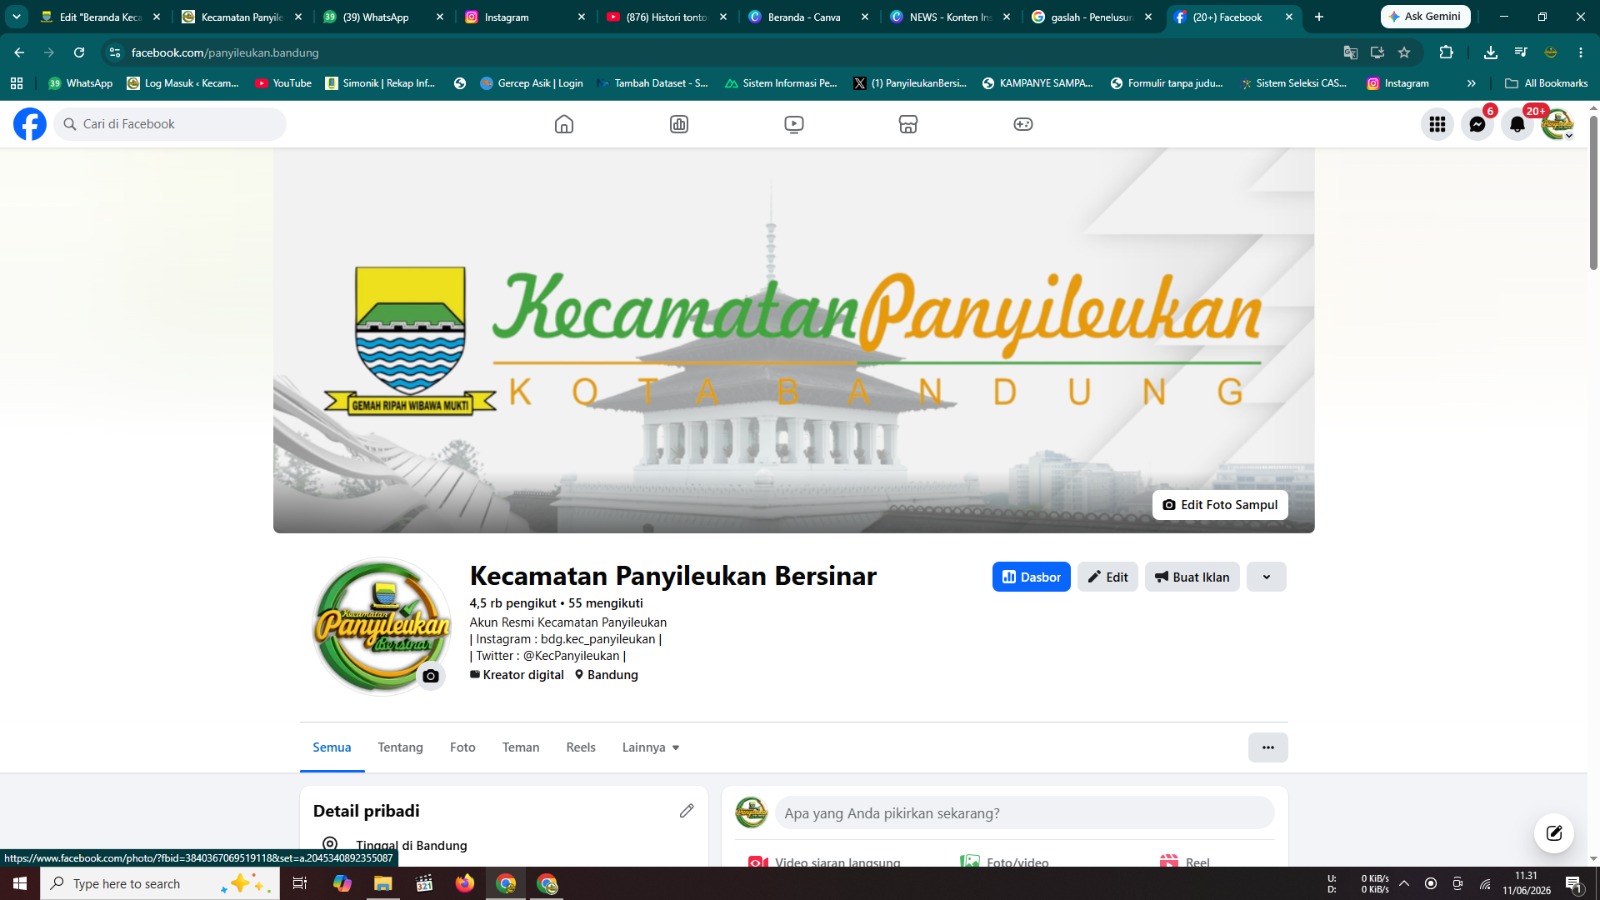1600x900 pixels.
Task: Expand the Lainnya dropdown
Action: coord(651,747)
